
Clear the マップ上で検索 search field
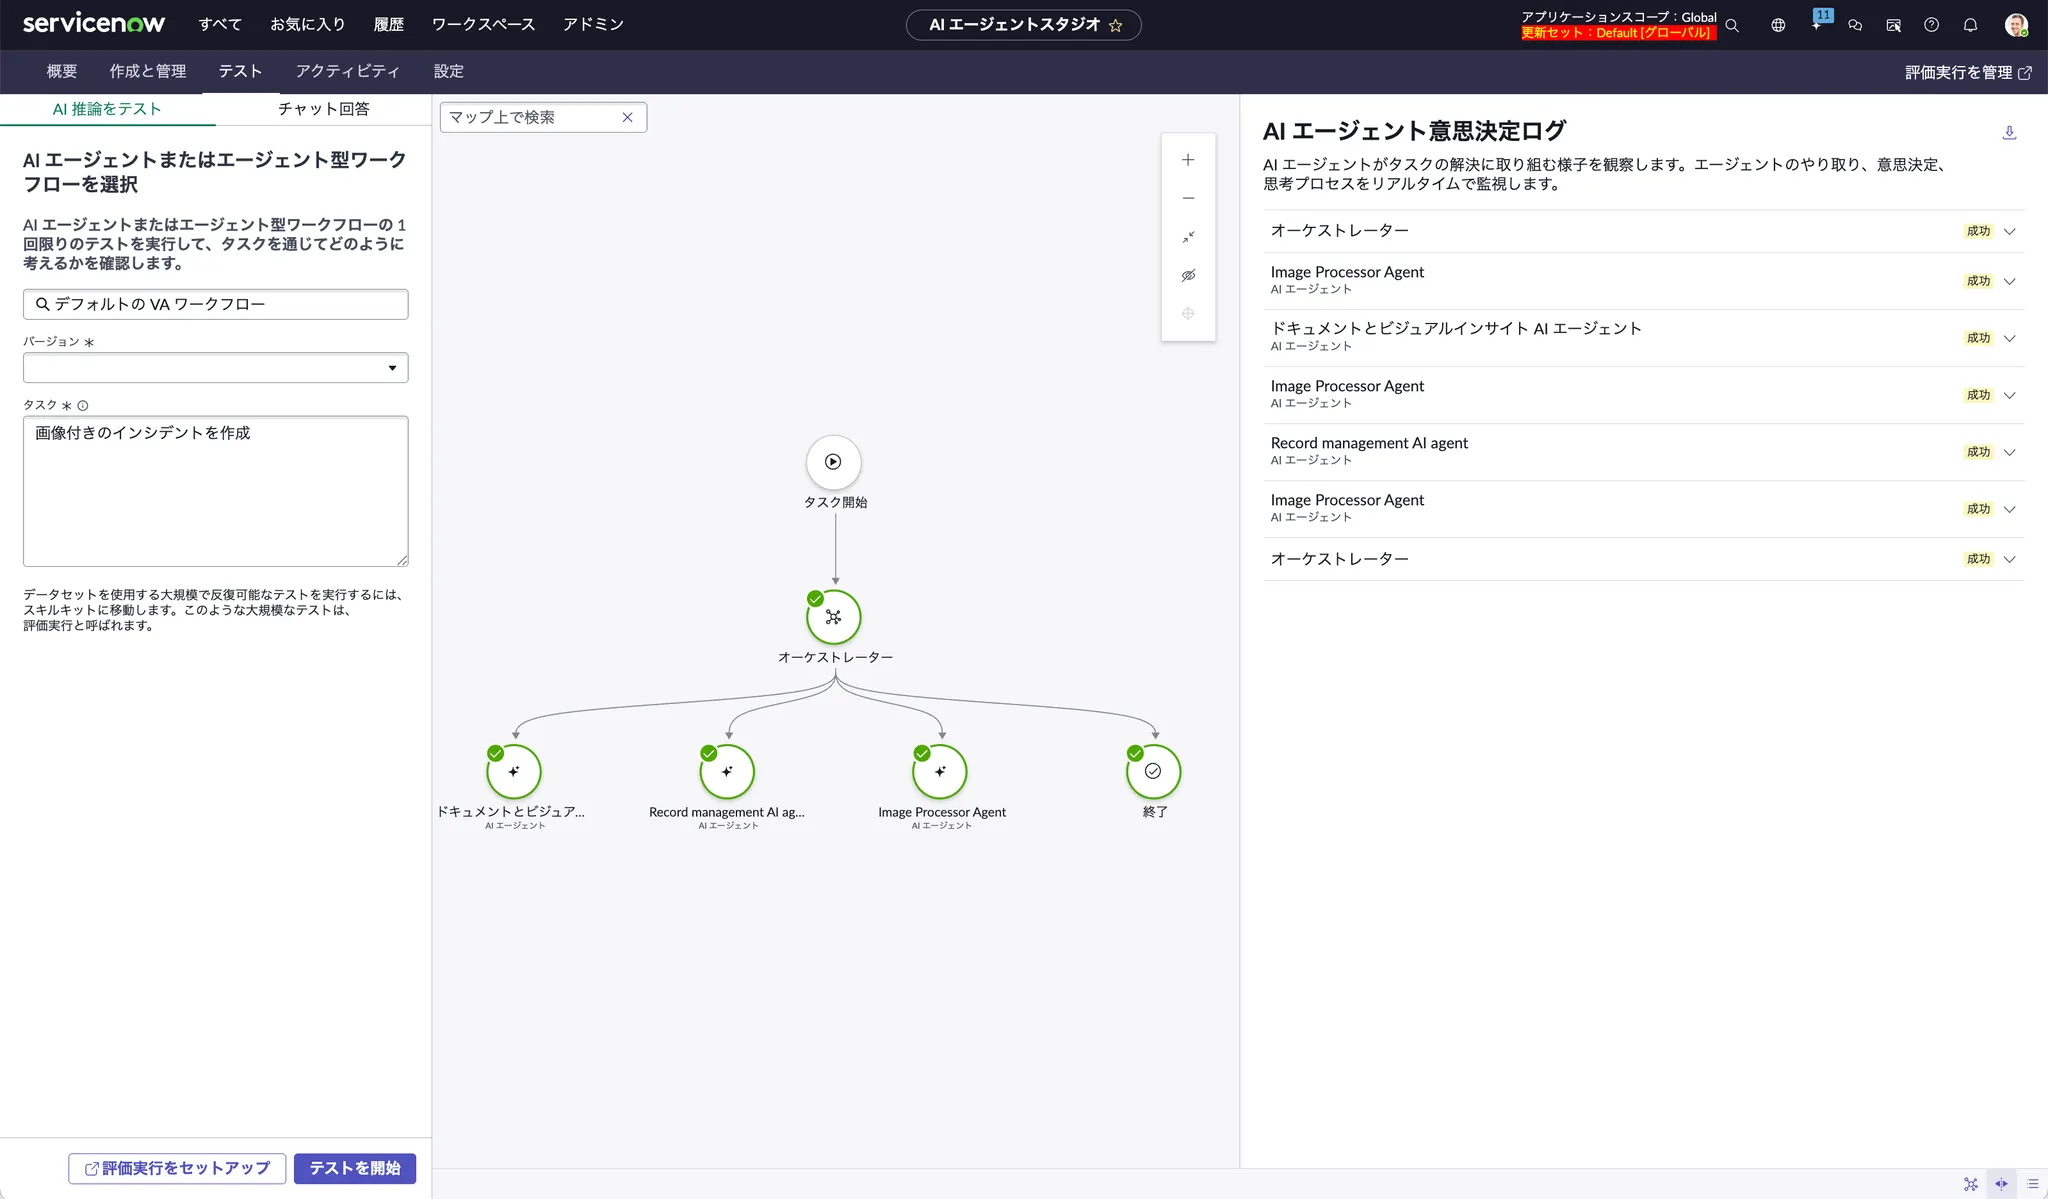tap(627, 117)
